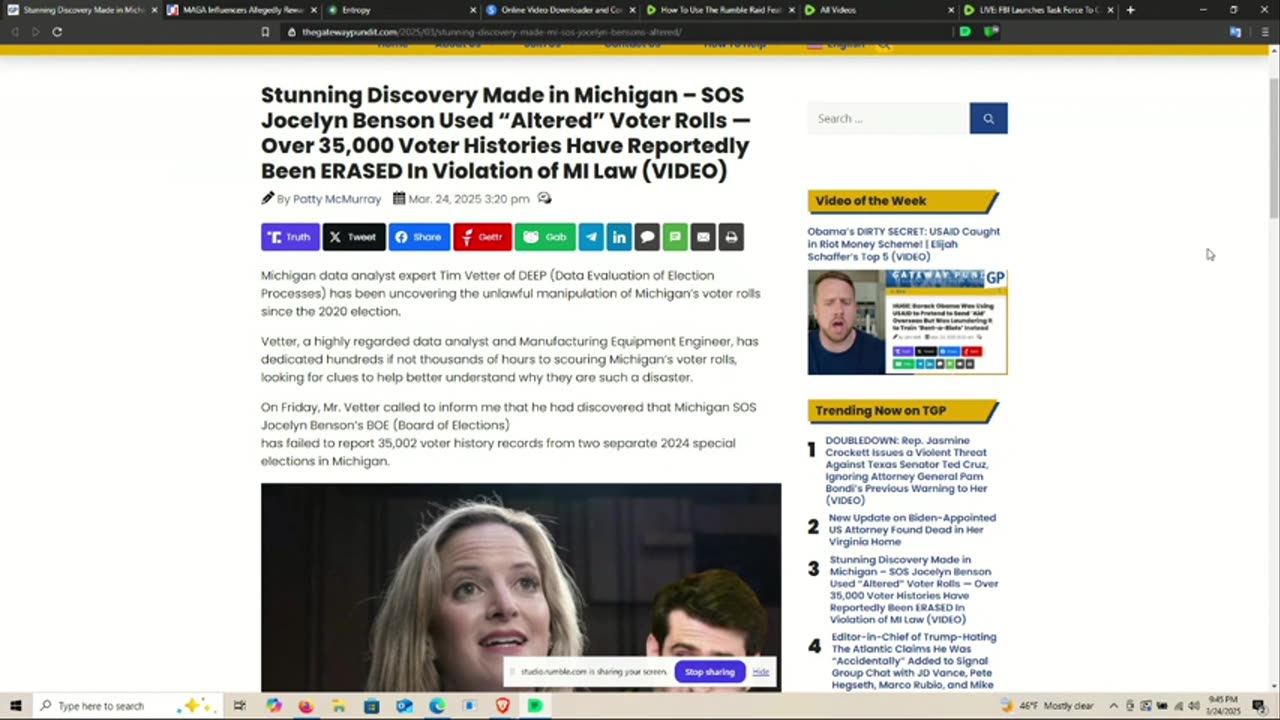
Task: Open Task View on the taskbar
Action: coord(240,706)
